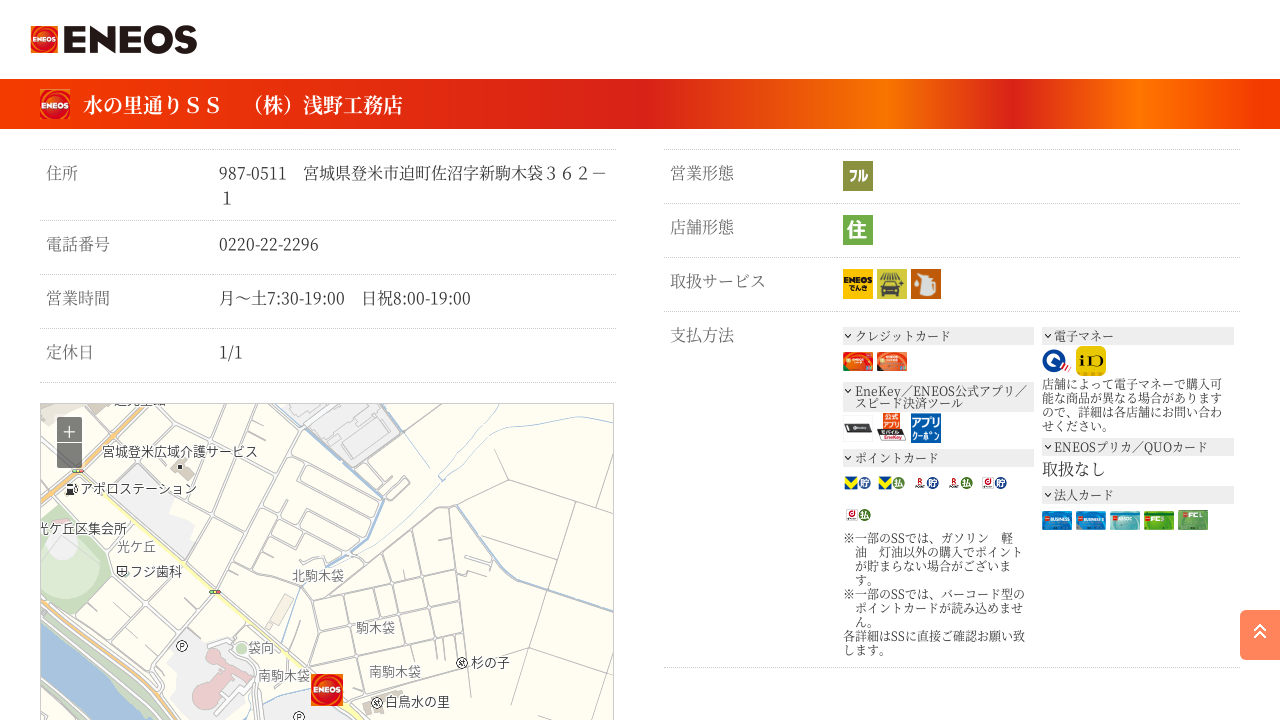Click the ENEOS marker on the map
Viewport: 1280px width, 720px height.
[x=326, y=690]
